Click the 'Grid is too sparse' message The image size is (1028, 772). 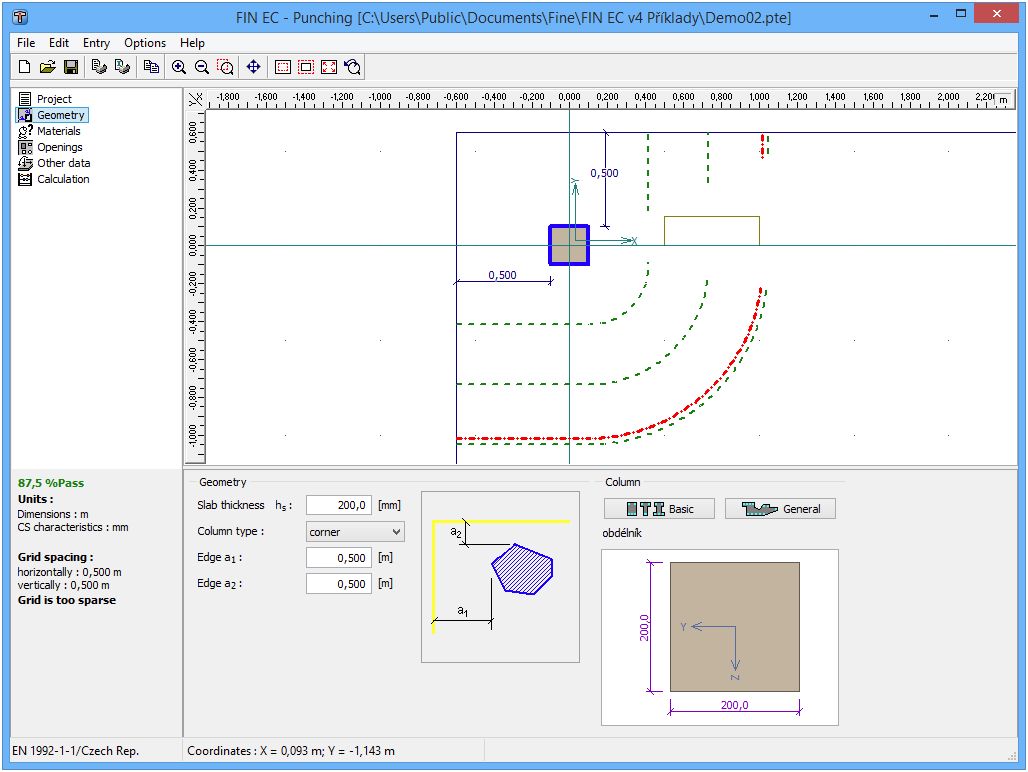coord(67,600)
